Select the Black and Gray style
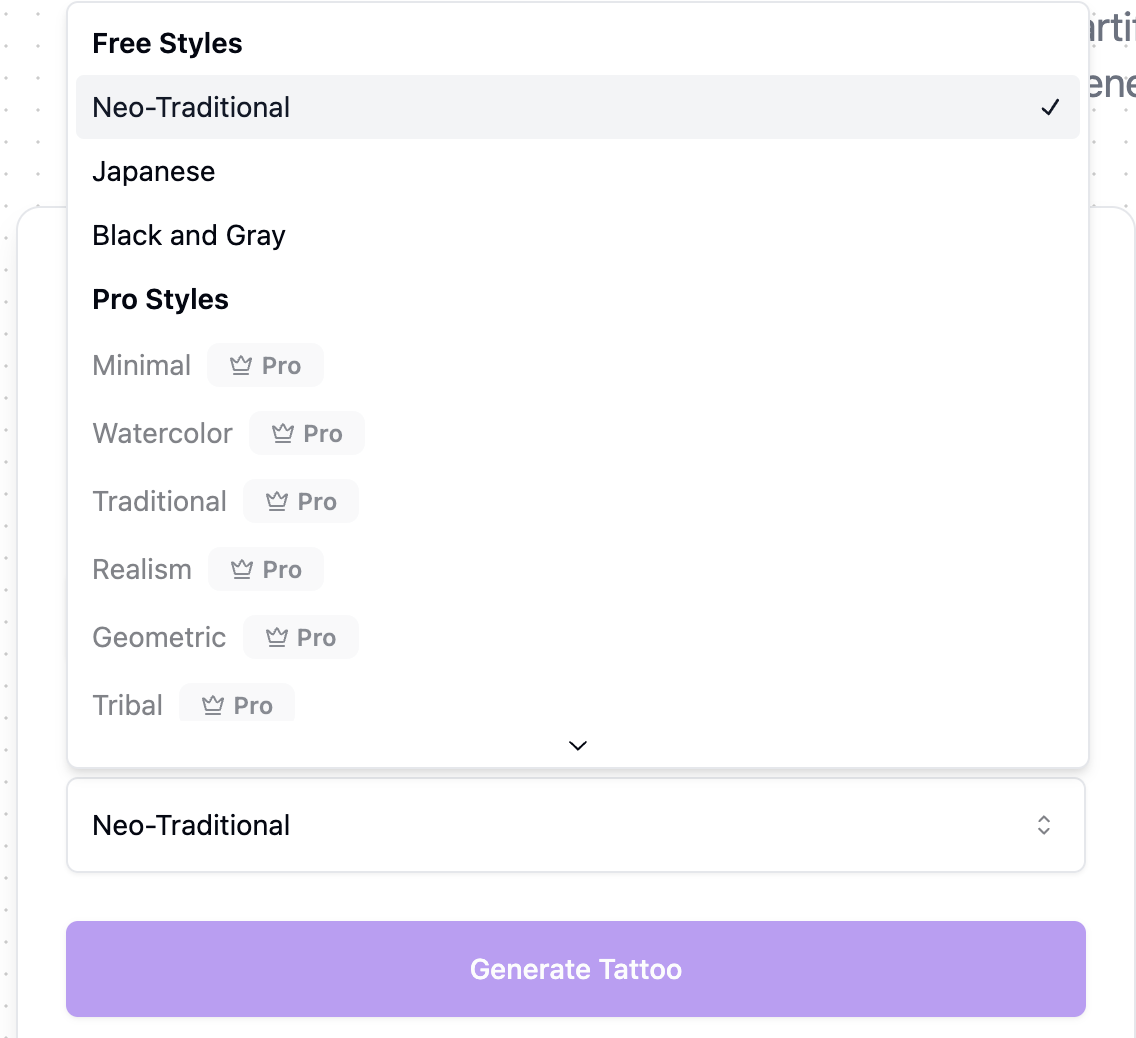The image size is (1136, 1038). coord(189,235)
